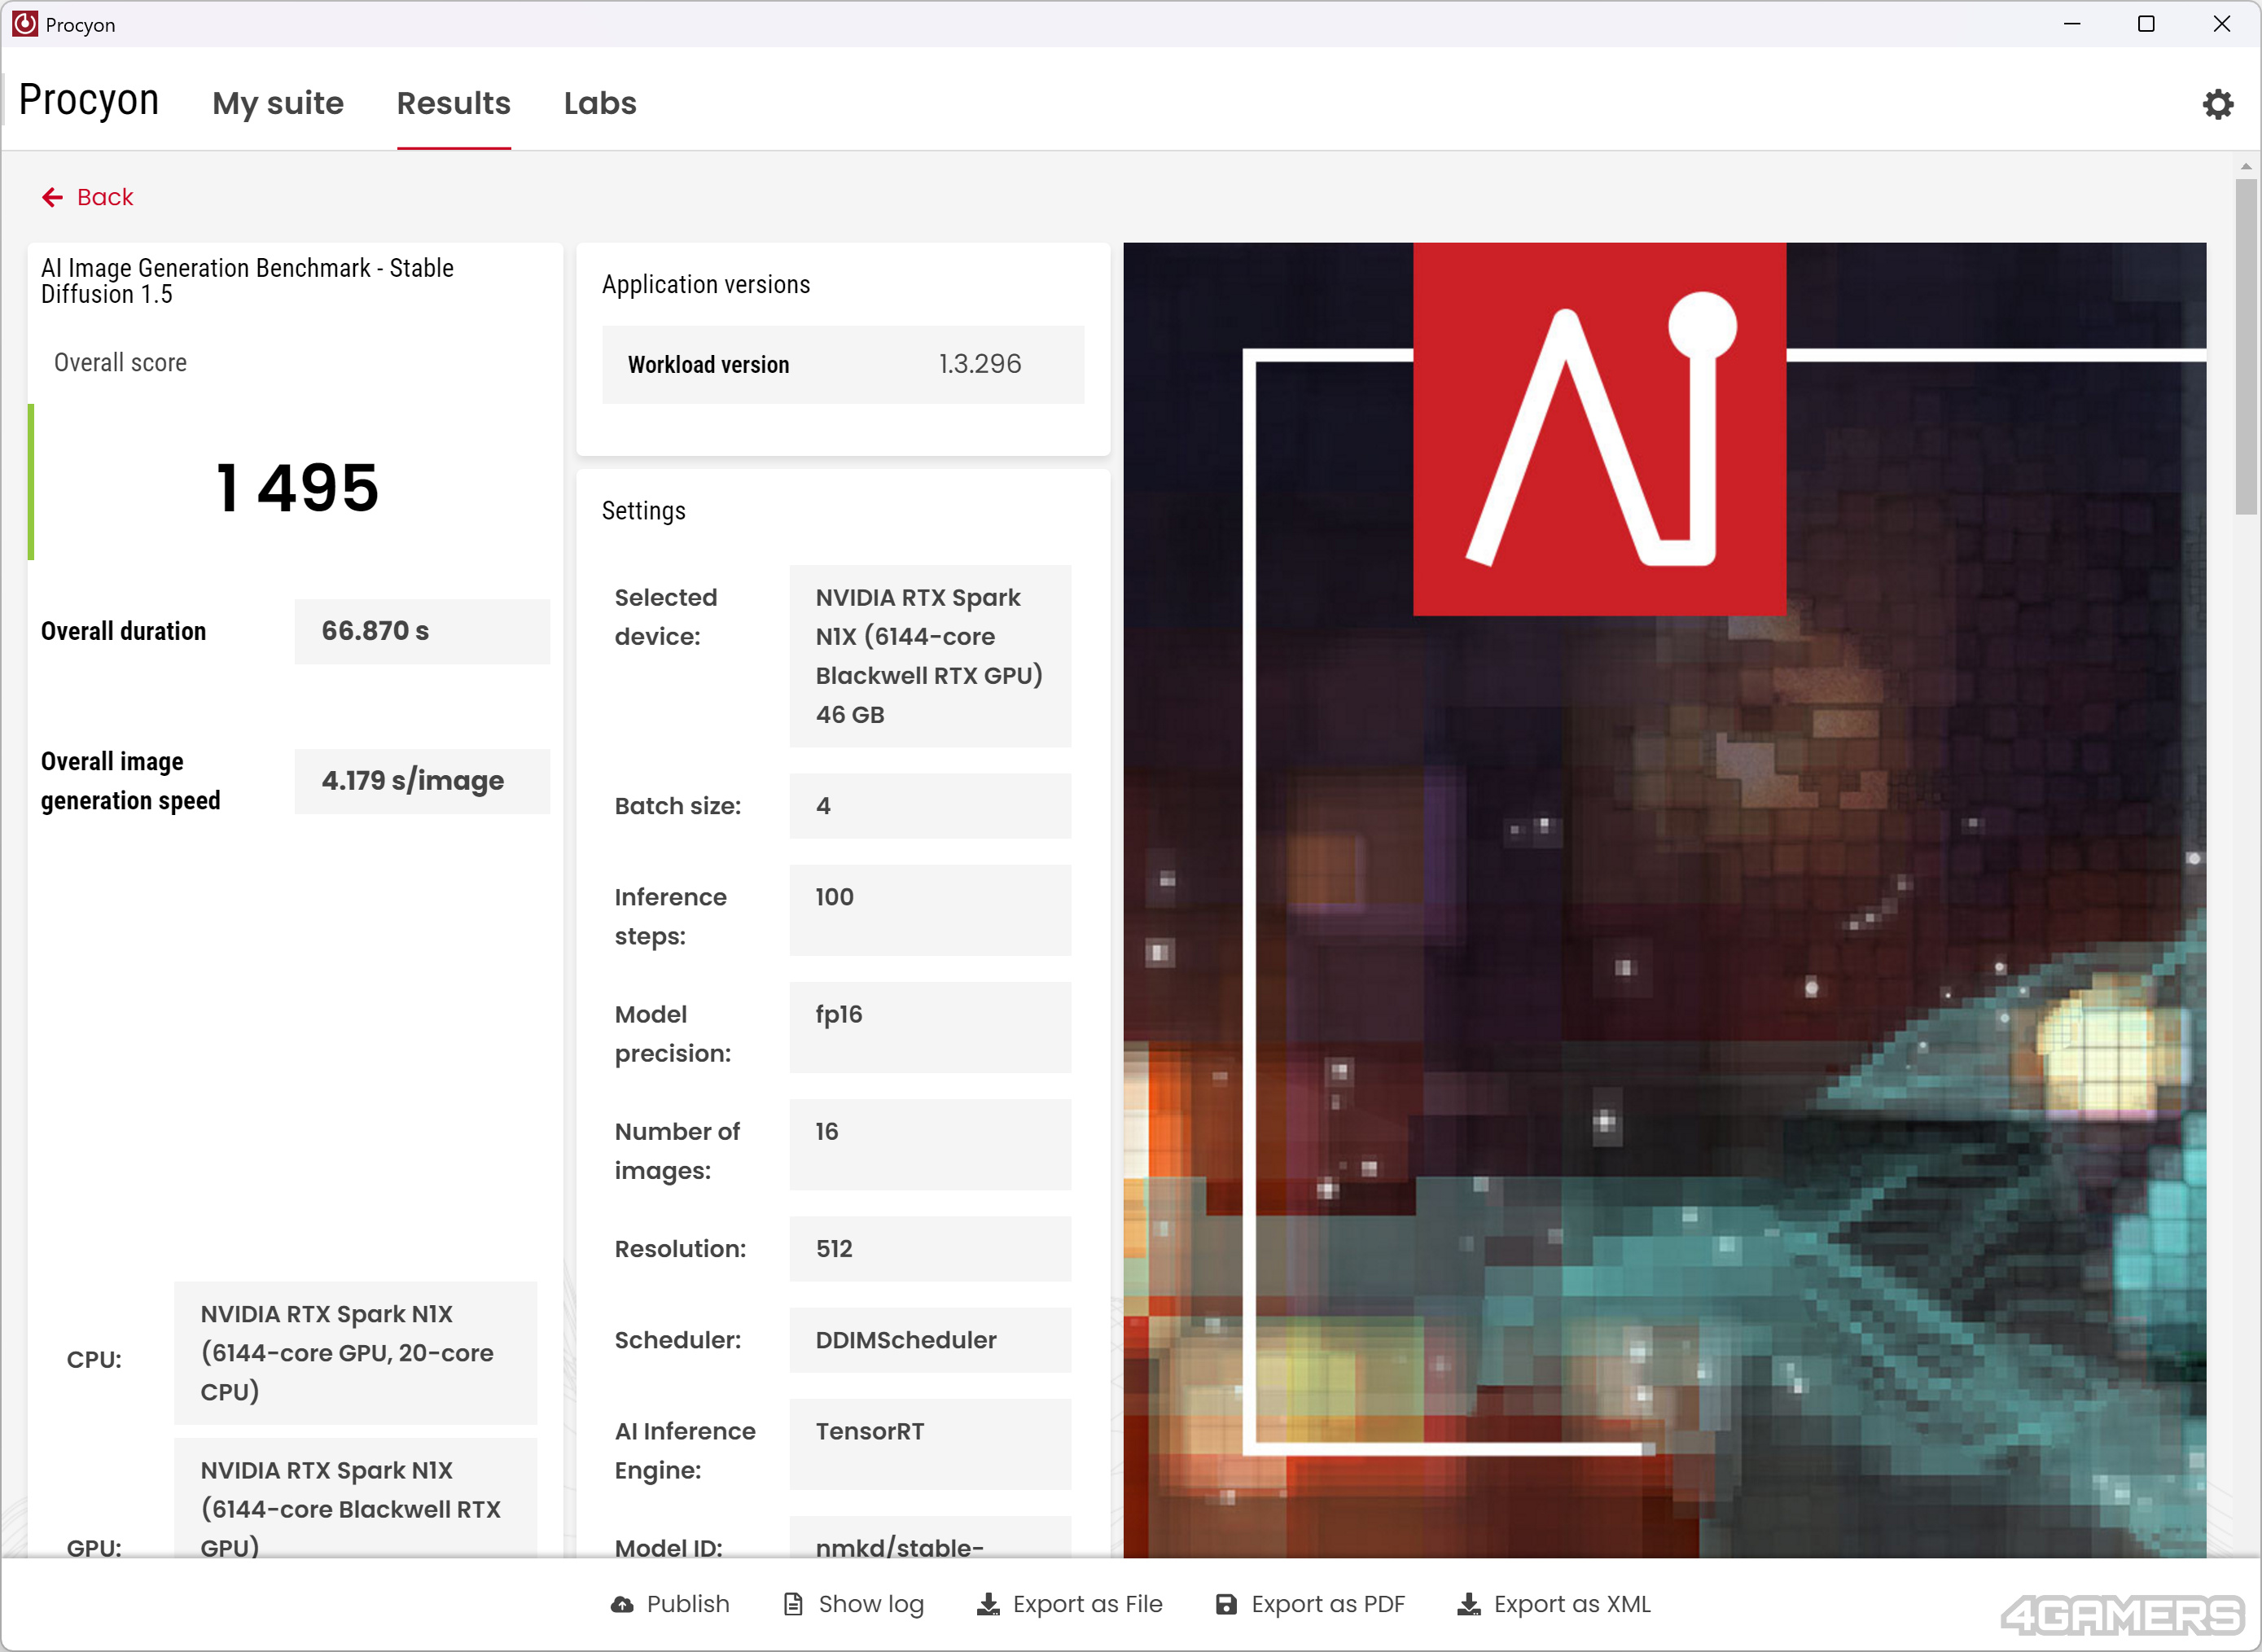Click the CPU hardware description

point(355,1353)
